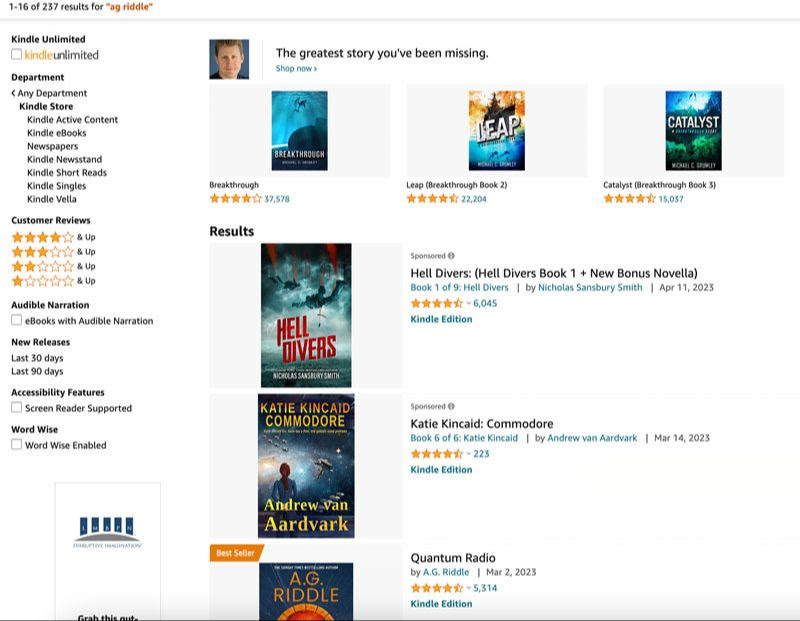Open the Hell Divers book cover
Image resolution: width=800 pixels, height=621 pixels.
pos(306,315)
